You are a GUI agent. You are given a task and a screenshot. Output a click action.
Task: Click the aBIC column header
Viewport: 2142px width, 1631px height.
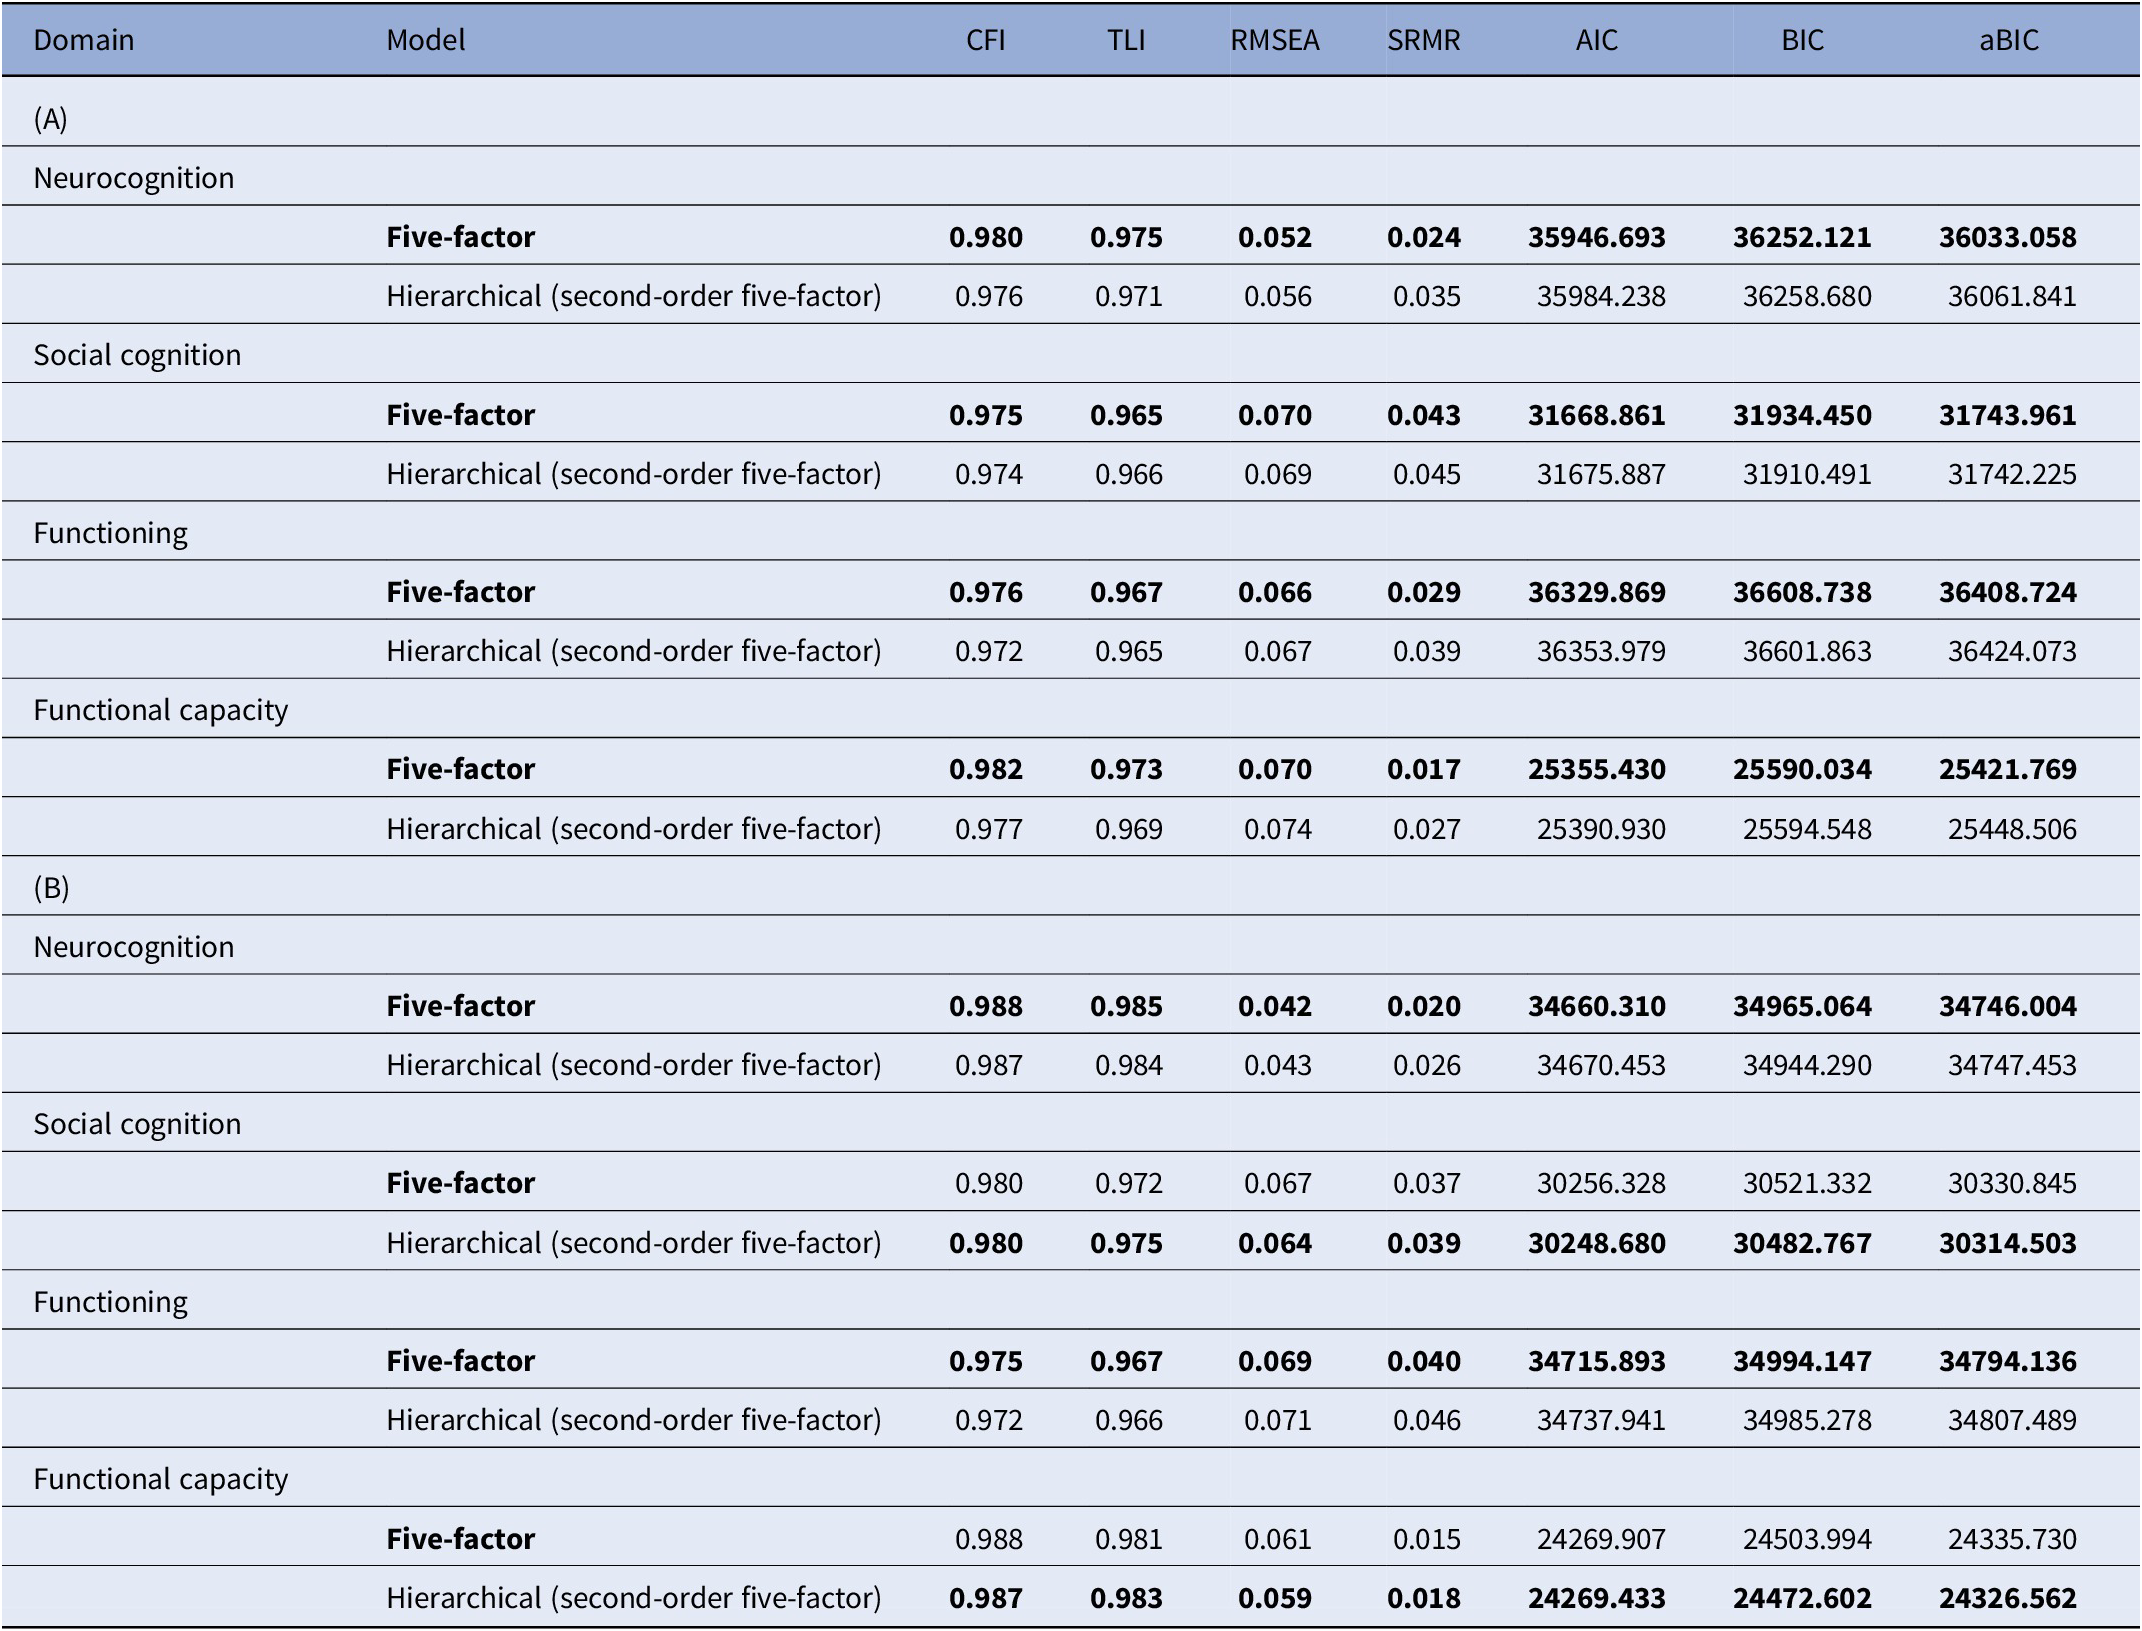coord(2008,40)
